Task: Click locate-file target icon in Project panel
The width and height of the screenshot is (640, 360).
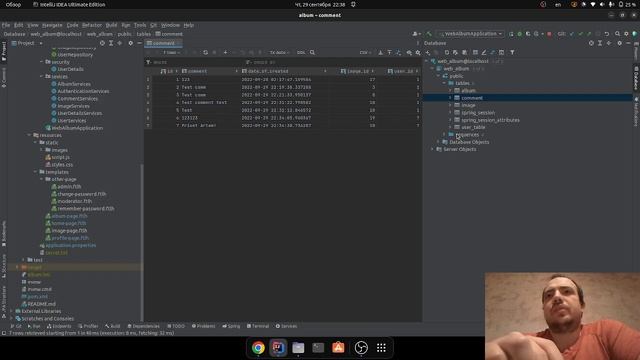Action: tap(102, 43)
